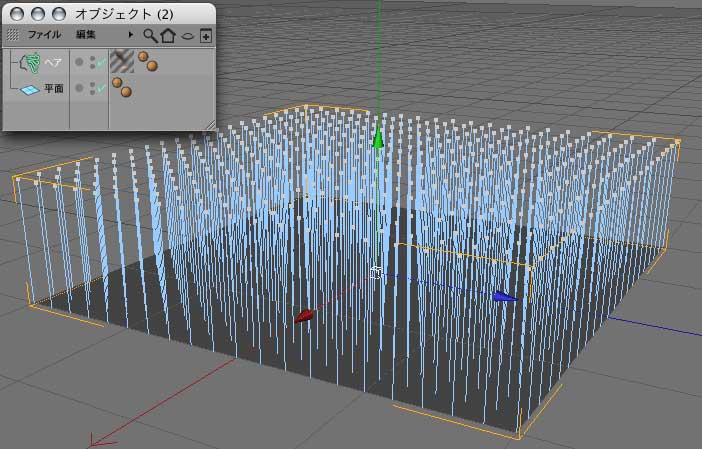
Task: Click the blue Z-axis arrow handle
Action: tap(506, 296)
